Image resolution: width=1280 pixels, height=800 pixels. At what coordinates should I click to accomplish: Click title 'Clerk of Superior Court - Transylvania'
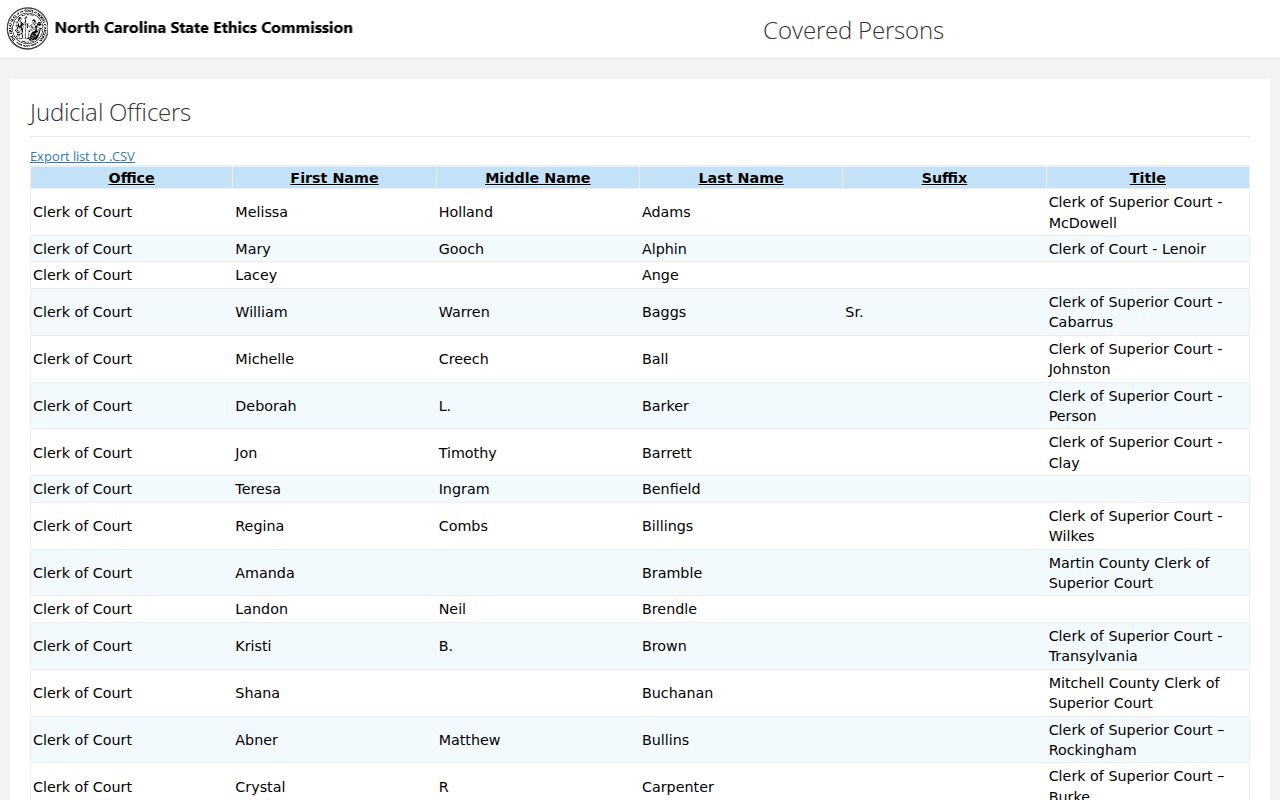tap(1135, 646)
